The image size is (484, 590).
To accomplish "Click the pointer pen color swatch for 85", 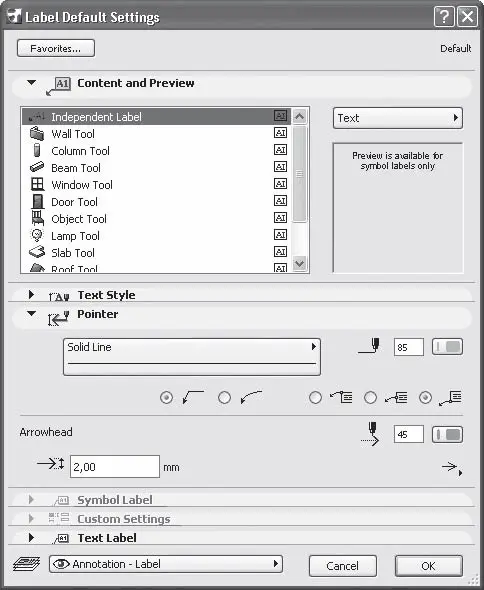I will click(x=447, y=347).
